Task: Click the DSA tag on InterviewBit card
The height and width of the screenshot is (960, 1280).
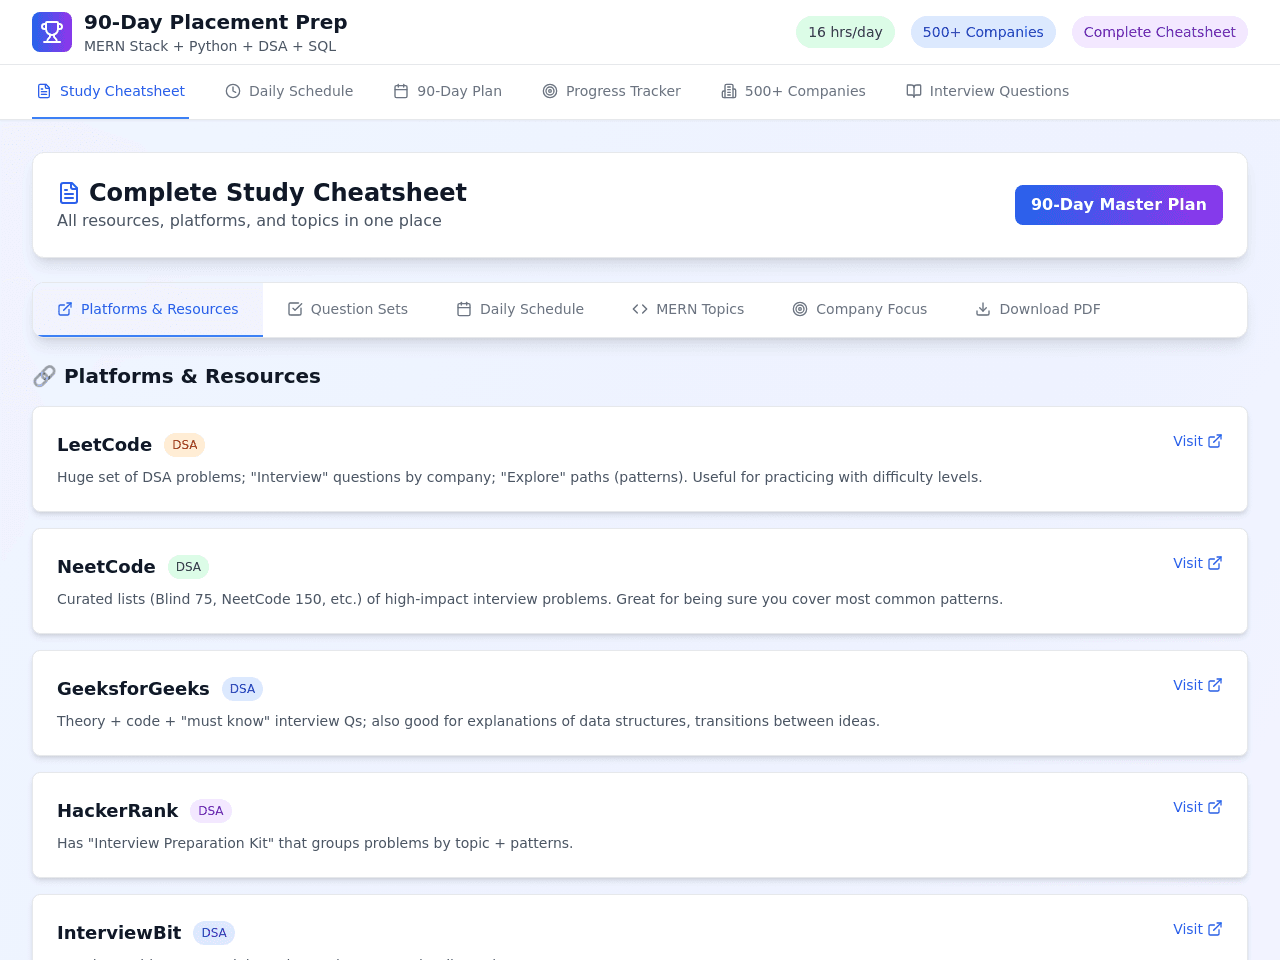Action: click(214, 933)
